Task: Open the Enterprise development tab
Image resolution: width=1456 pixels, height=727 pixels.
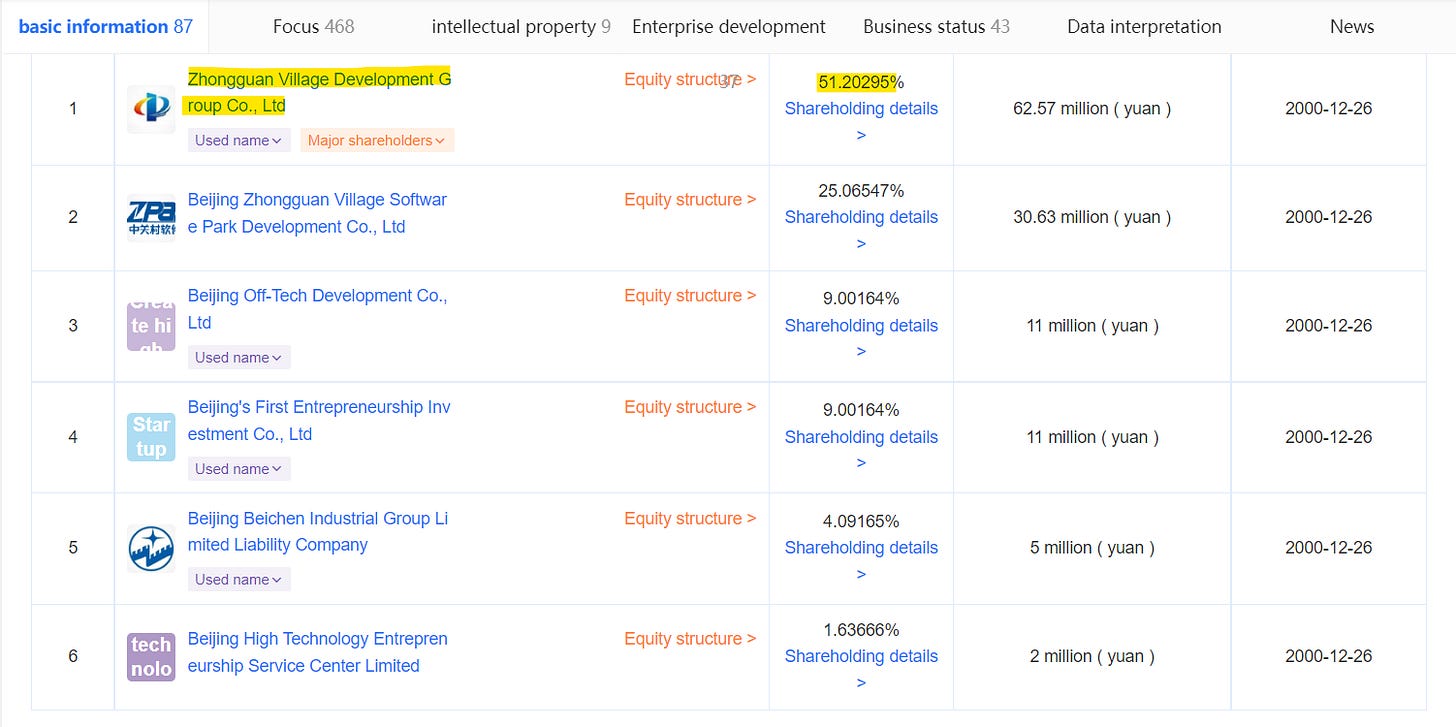Action: coord(729,27)
